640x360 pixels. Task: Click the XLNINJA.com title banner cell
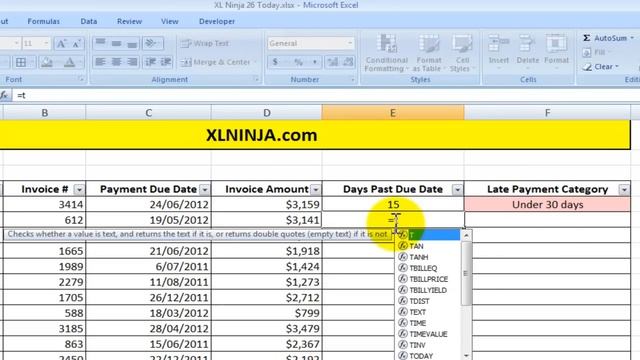pyautogui.click(x=315, y=135)
